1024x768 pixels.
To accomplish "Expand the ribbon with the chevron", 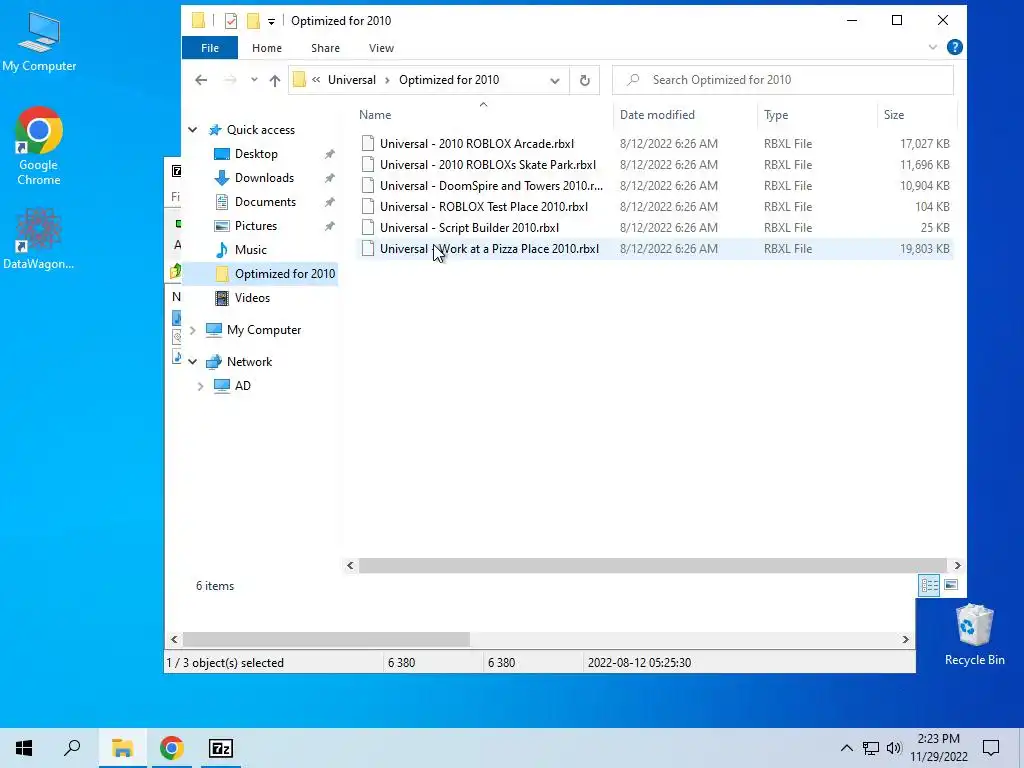I will 933,47.
